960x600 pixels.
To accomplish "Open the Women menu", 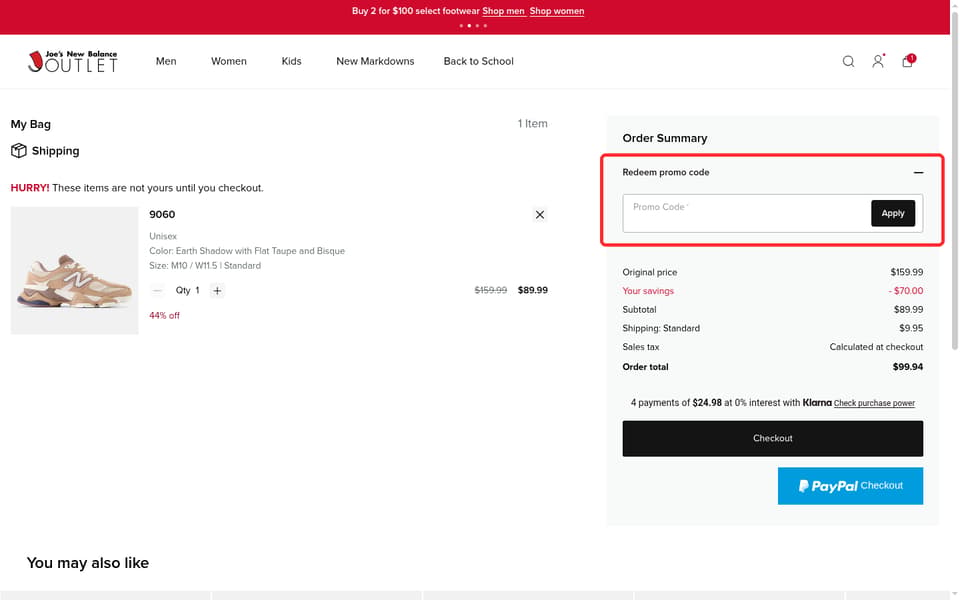I will [229, 61].
